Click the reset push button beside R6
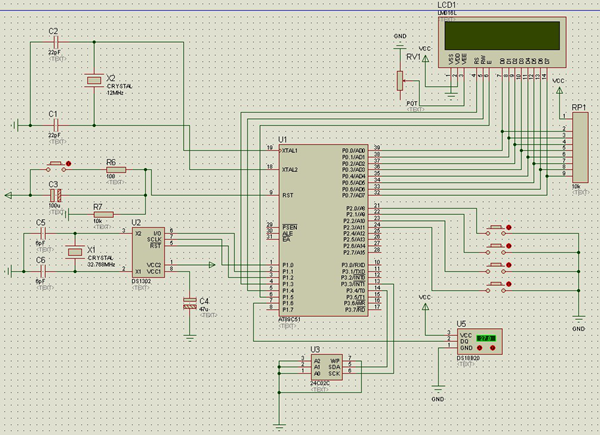This screenshot has width=600, height=435. coord(56,166)
